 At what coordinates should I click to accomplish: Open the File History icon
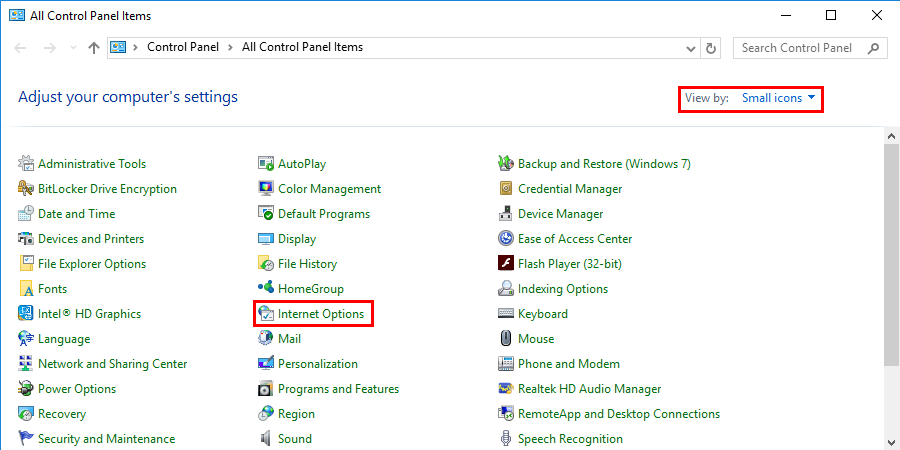tap(266, 264)
